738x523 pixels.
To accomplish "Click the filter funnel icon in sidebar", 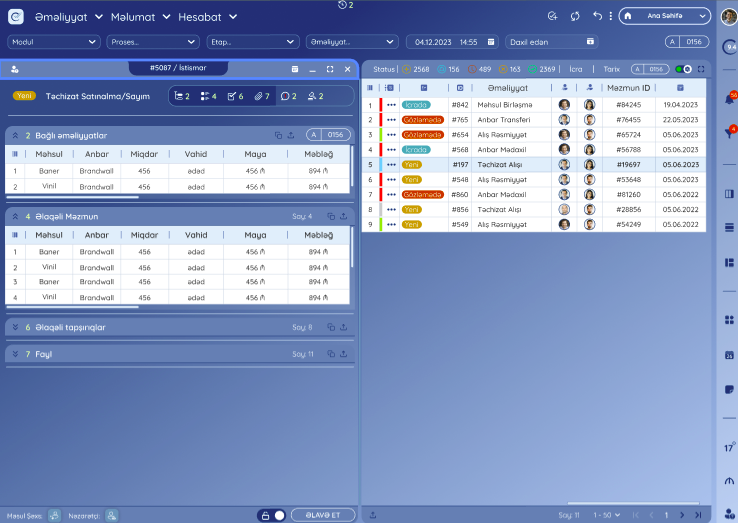I will tap(728, 133).
